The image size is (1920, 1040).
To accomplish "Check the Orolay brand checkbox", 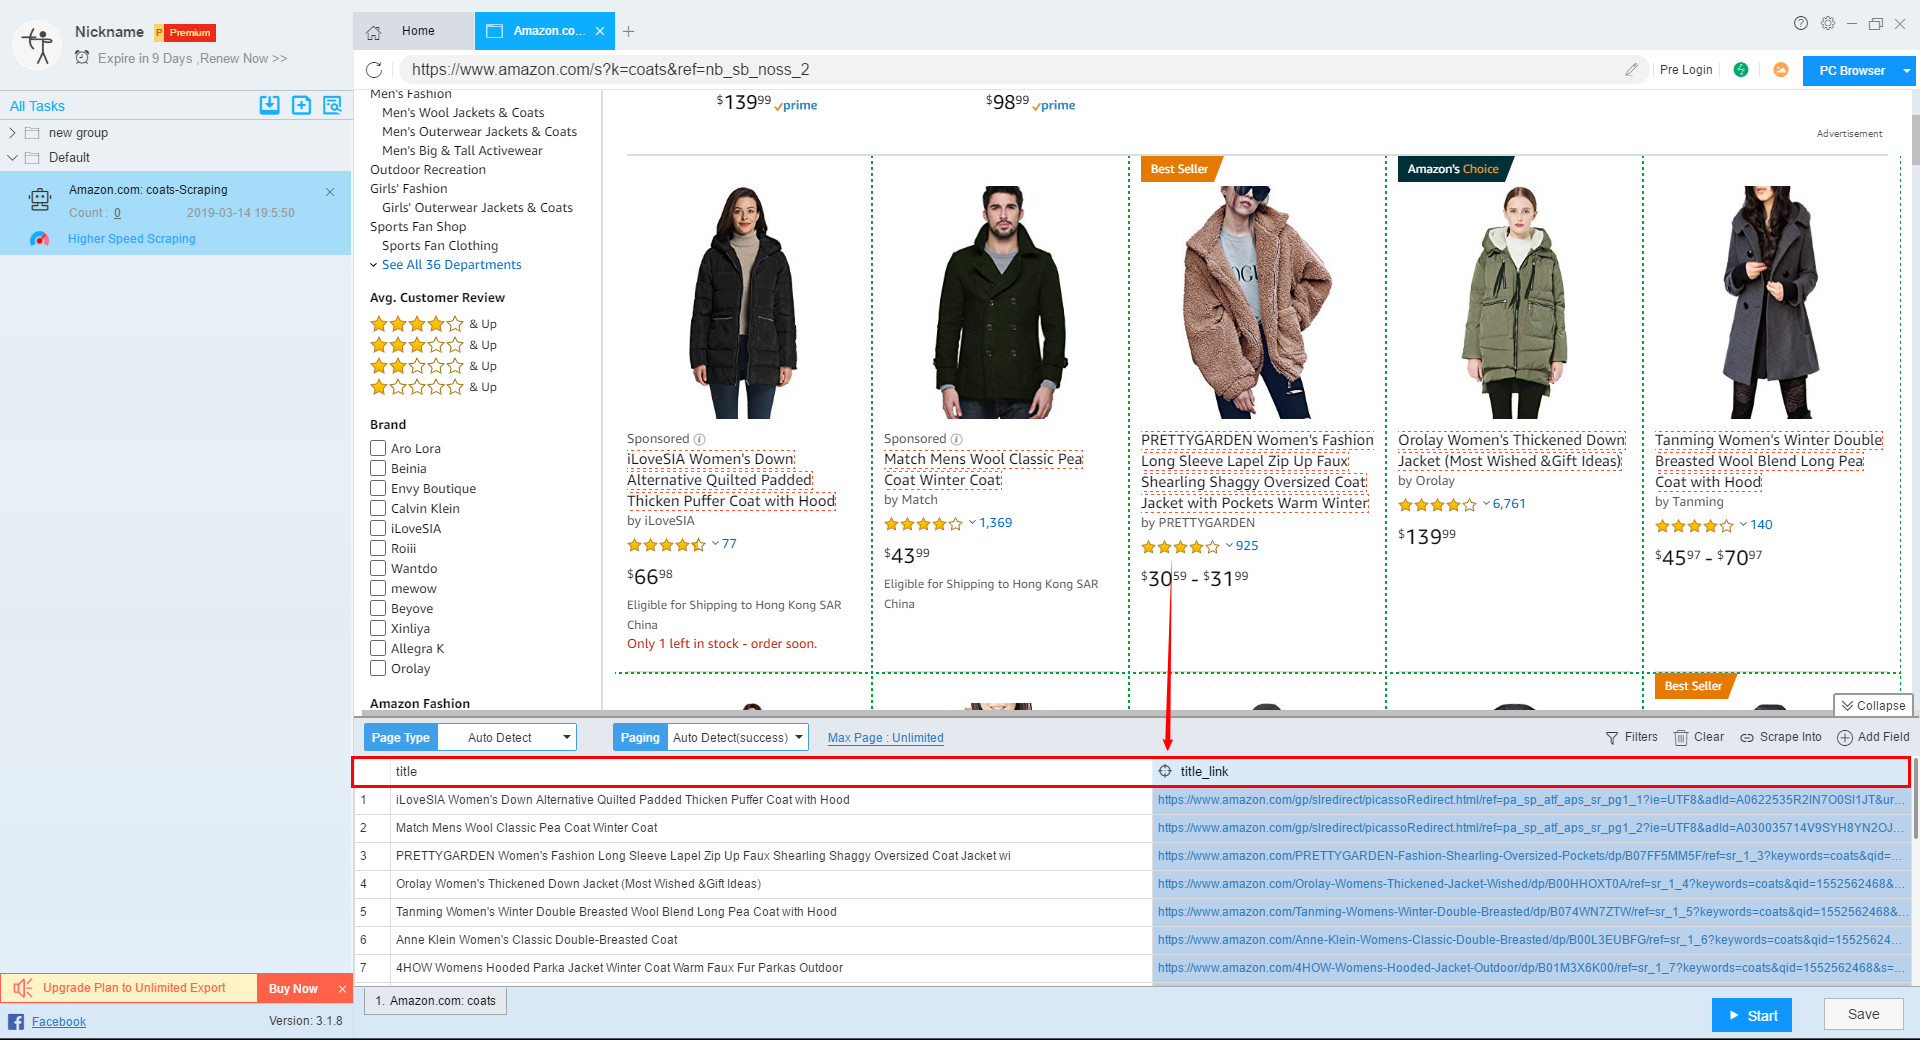I will click(378, 668).
